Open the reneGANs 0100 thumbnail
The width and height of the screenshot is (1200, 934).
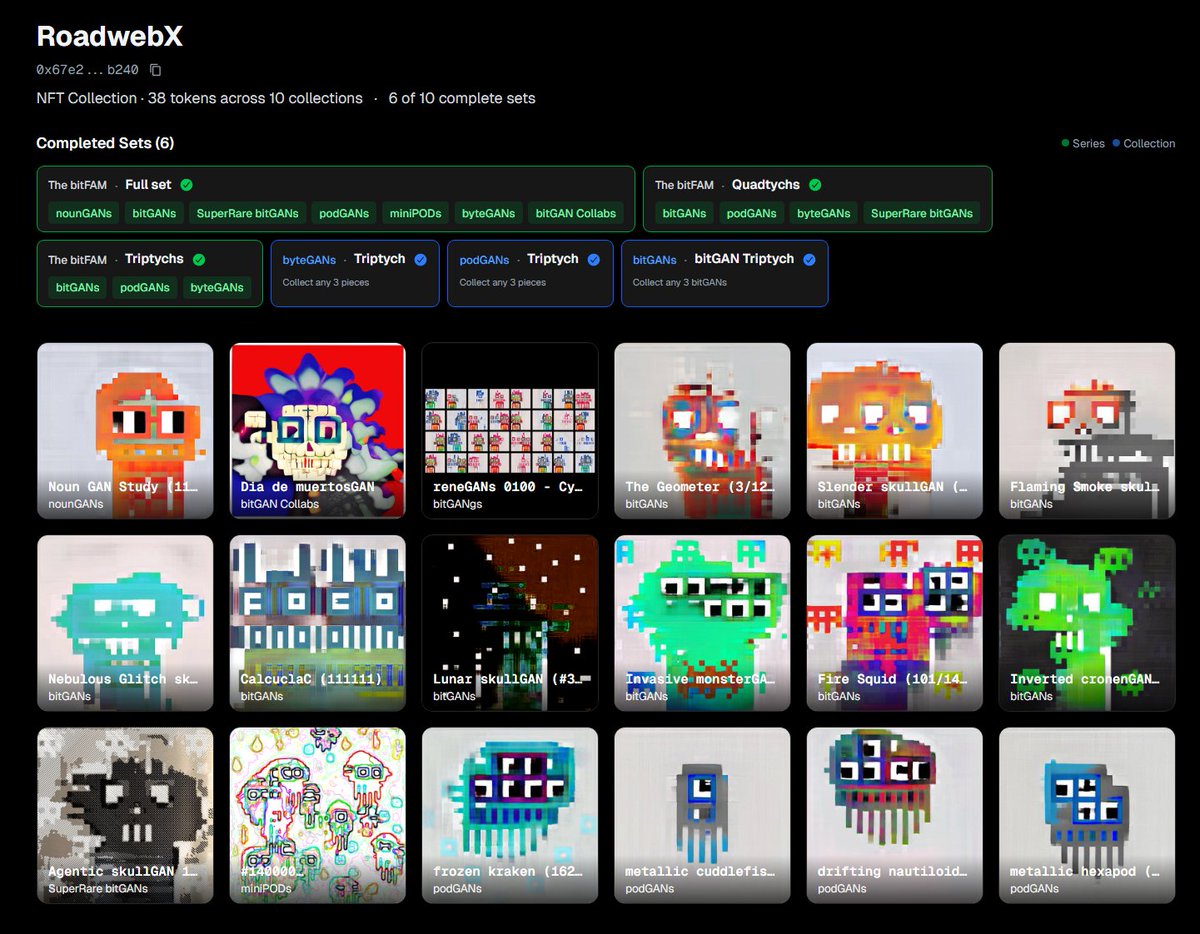(510, 431)
